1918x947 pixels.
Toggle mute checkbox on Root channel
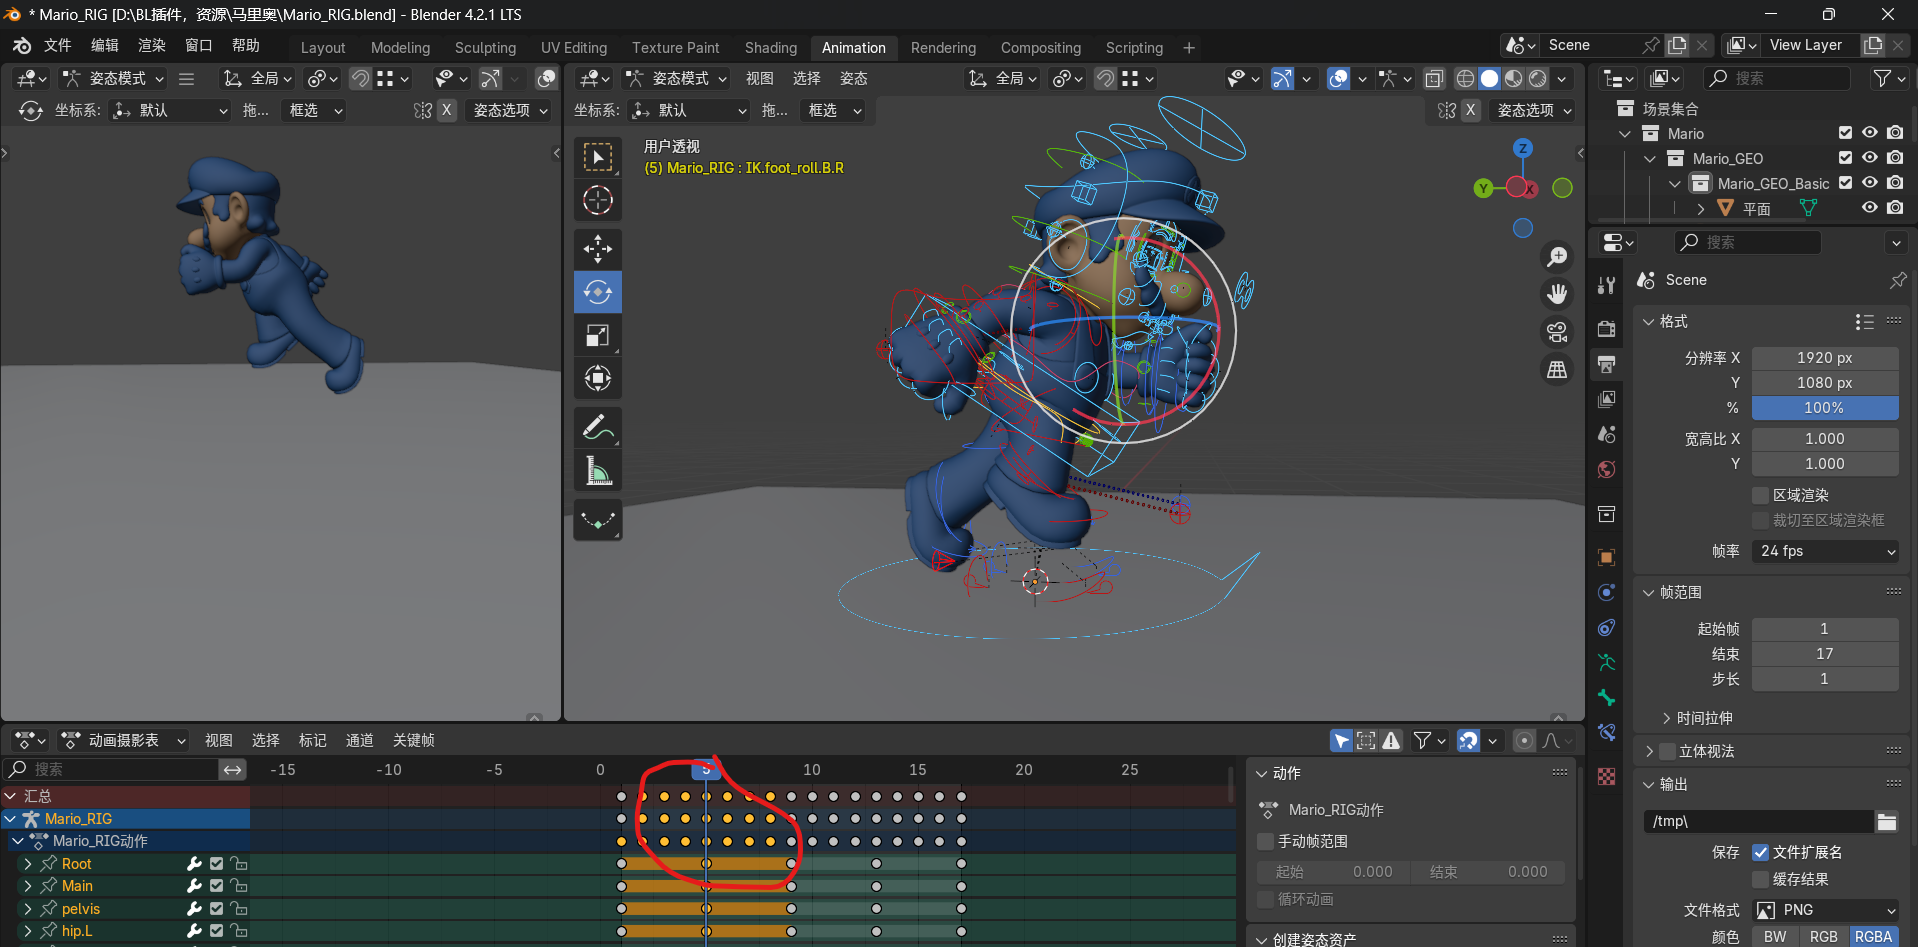click(216, 863)
